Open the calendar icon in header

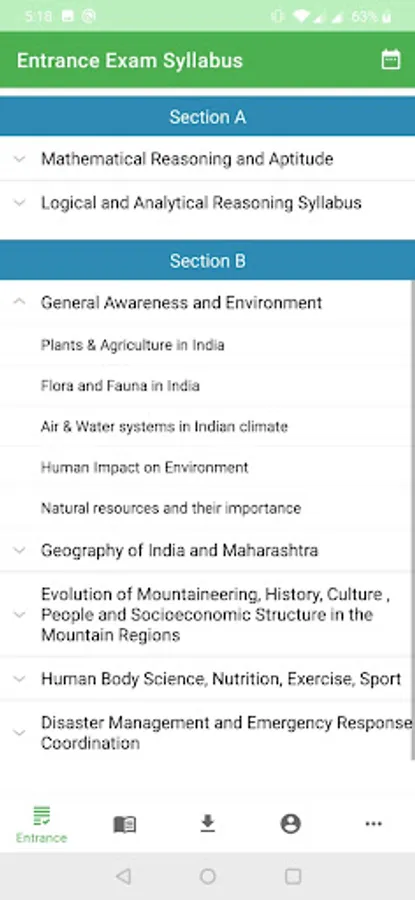click(391, 60)
